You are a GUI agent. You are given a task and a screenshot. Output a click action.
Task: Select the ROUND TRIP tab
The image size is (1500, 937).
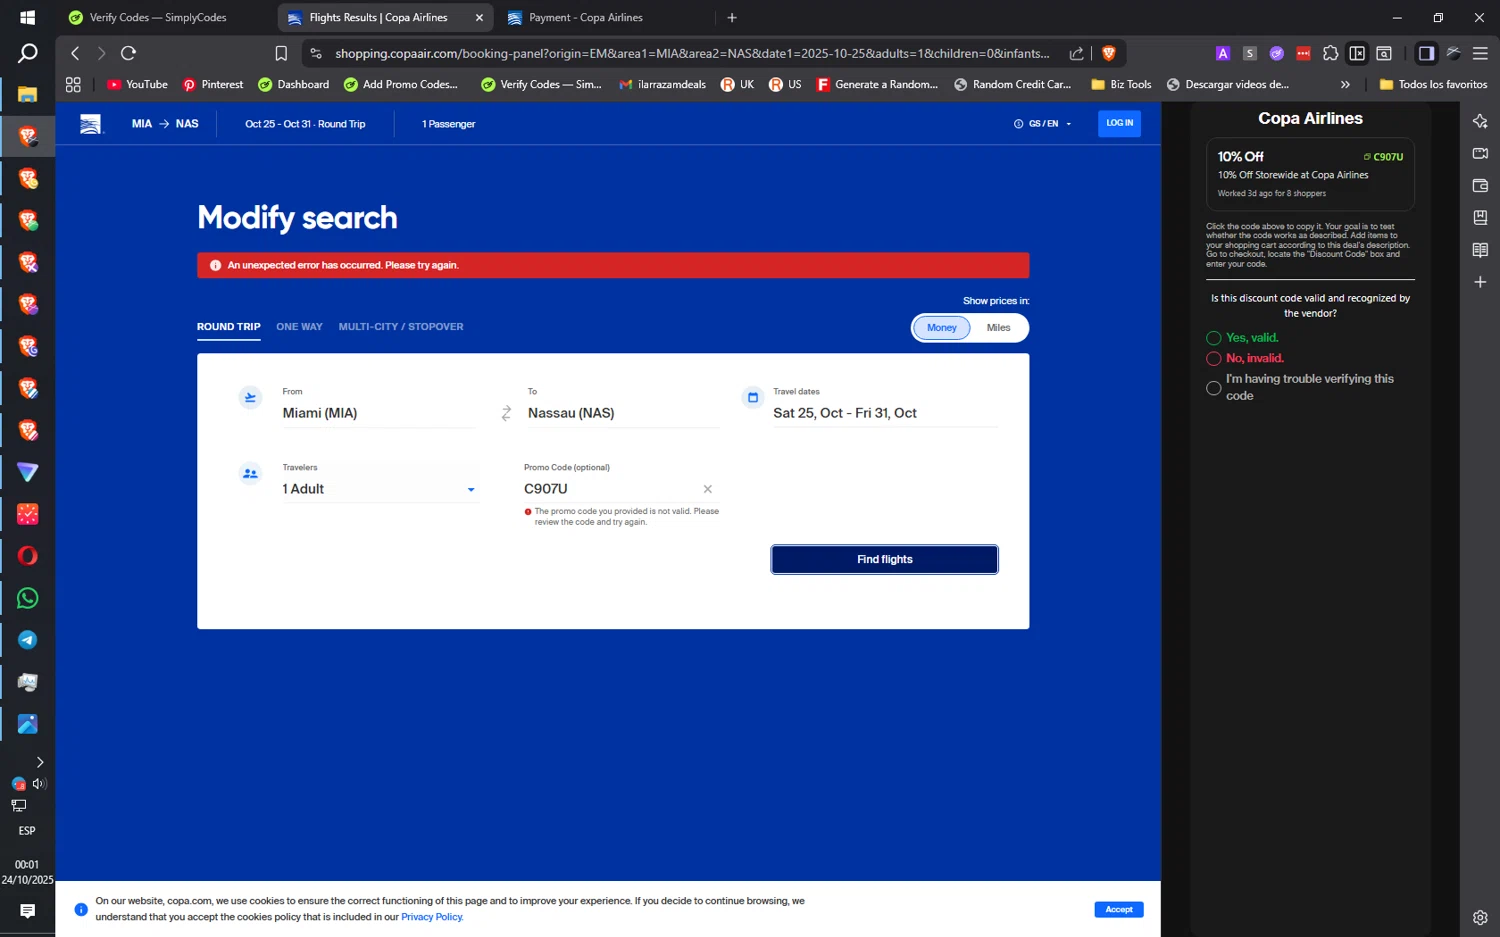tap(228, 327)
